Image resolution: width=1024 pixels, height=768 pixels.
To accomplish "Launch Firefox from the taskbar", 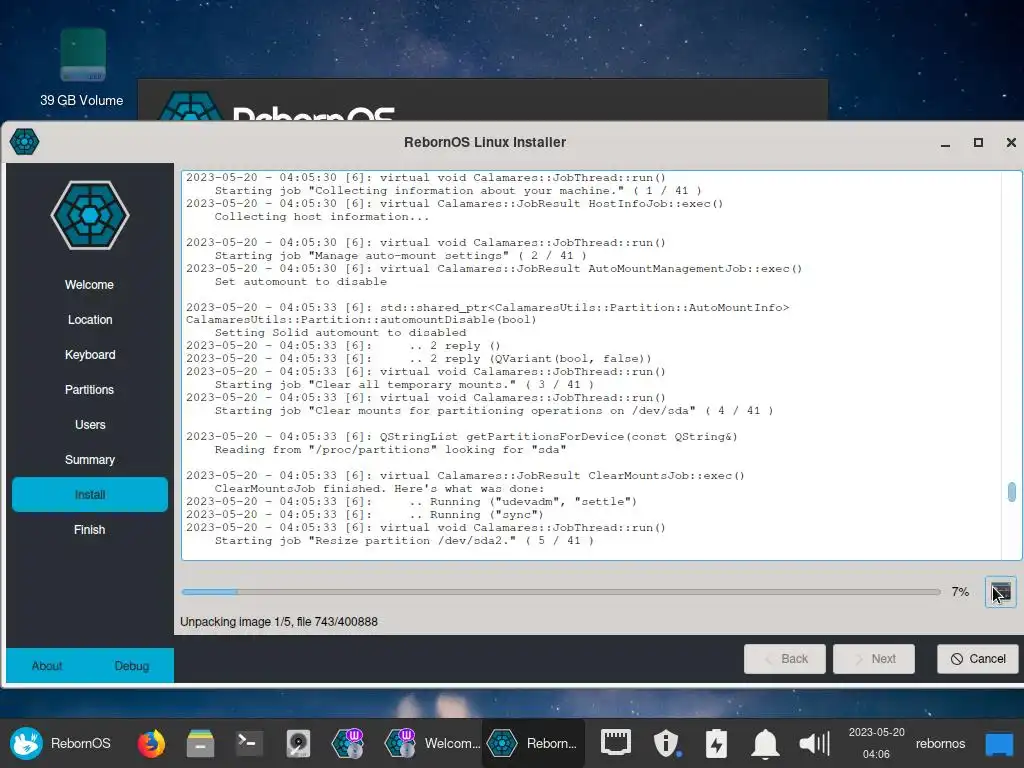I will [151, 743].
